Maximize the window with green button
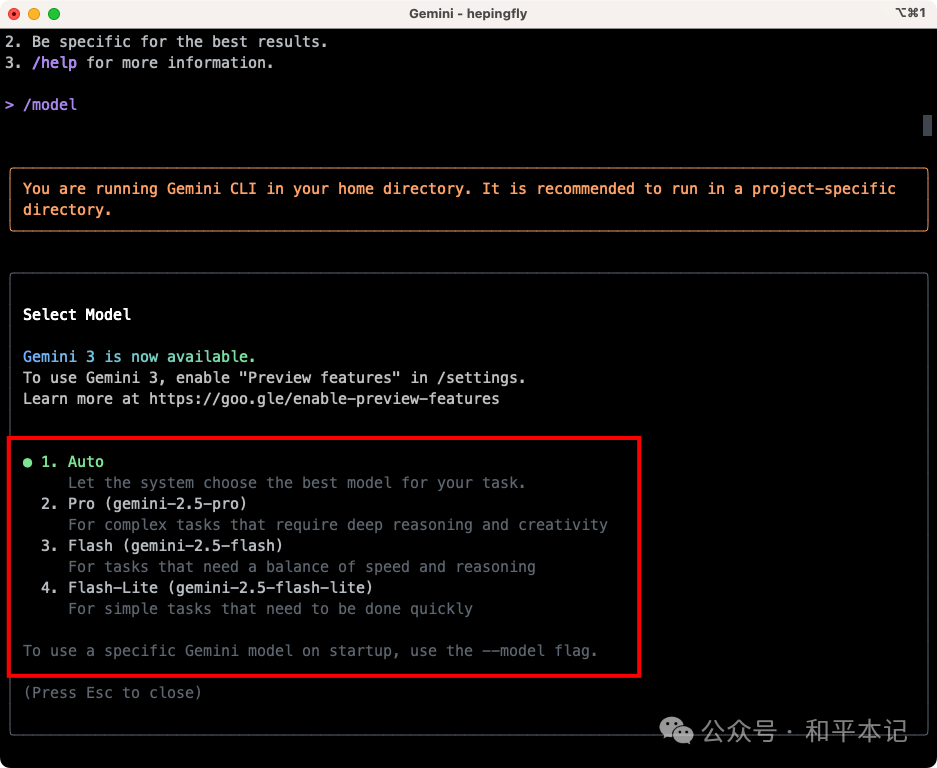The height and width of the screenshot is (768, 937). pyautogui.click(x=54, y=14)
